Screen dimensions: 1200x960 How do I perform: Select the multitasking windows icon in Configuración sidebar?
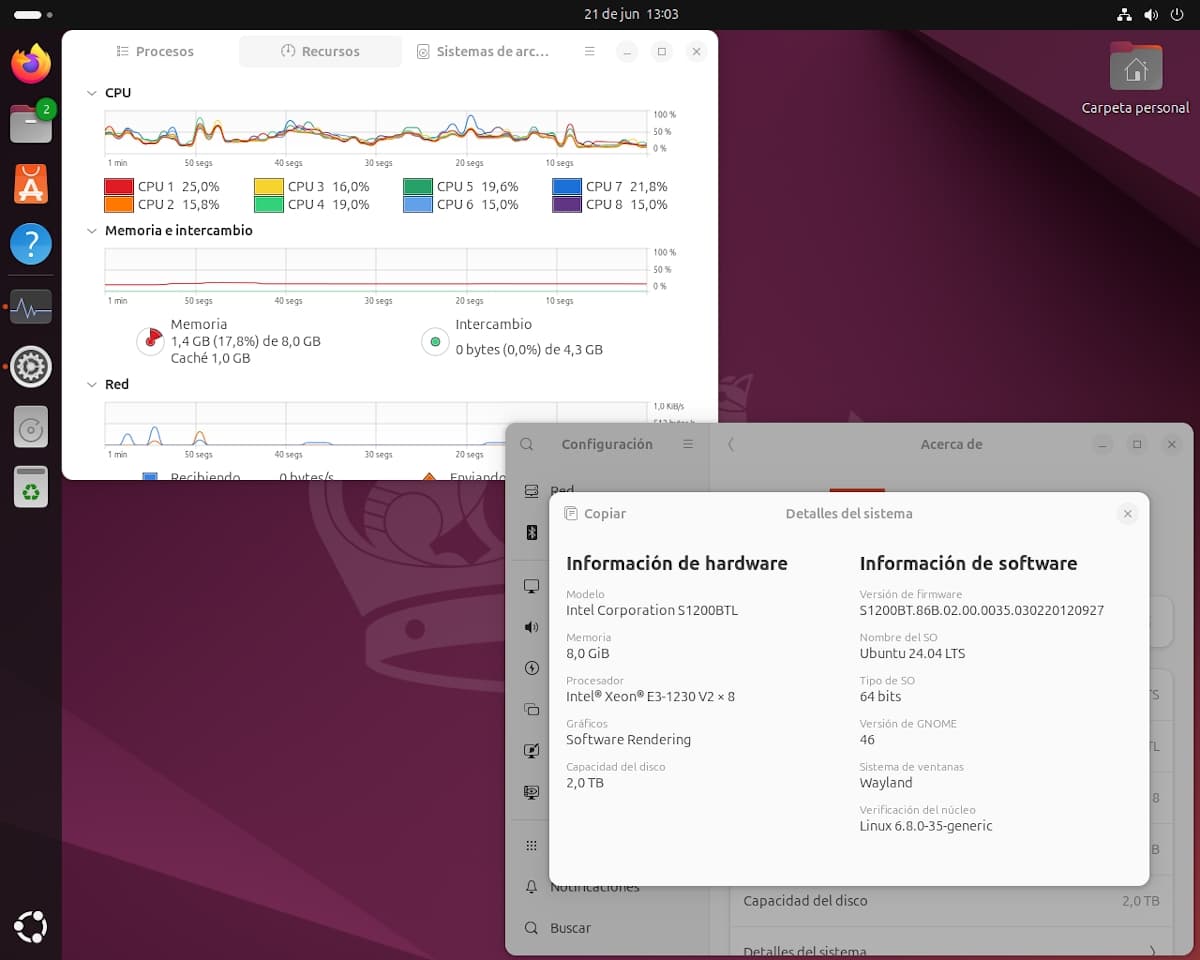click(532, 709)
